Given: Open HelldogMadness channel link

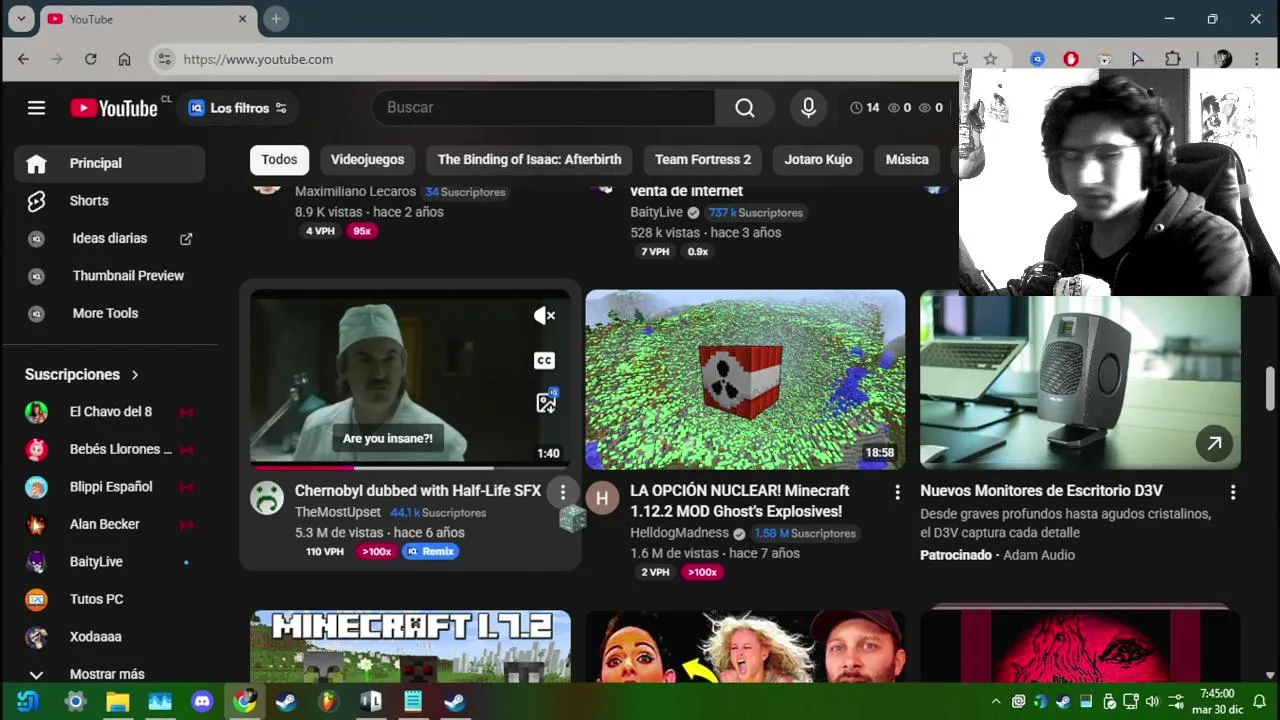Looking at the screenshot, I should click(679, 533).
